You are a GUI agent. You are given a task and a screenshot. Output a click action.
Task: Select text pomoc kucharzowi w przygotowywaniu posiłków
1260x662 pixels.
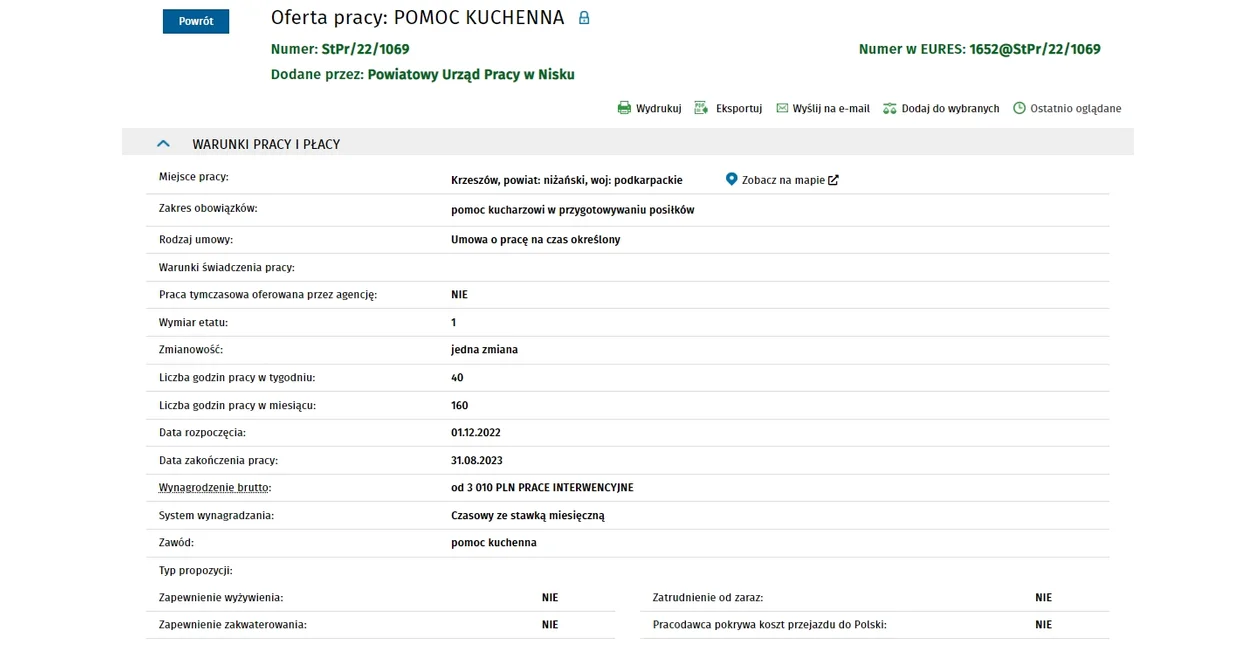(x=572, y=210)
